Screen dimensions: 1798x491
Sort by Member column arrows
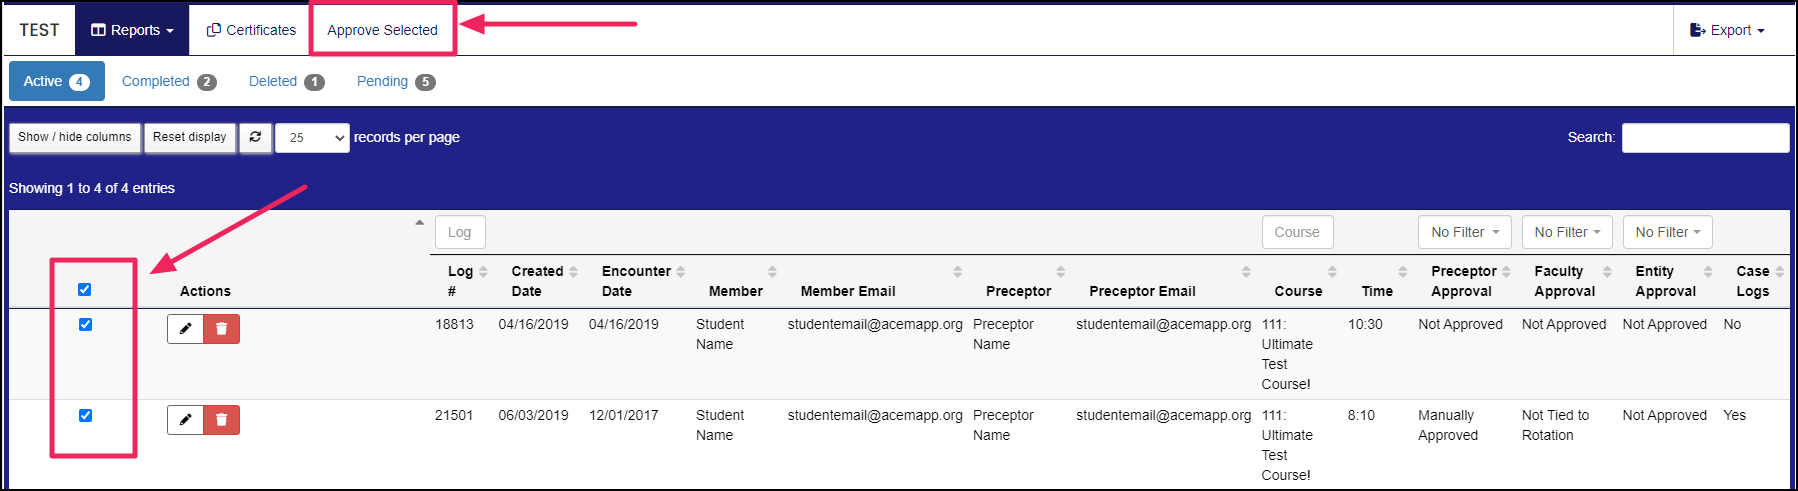point(772,272)
